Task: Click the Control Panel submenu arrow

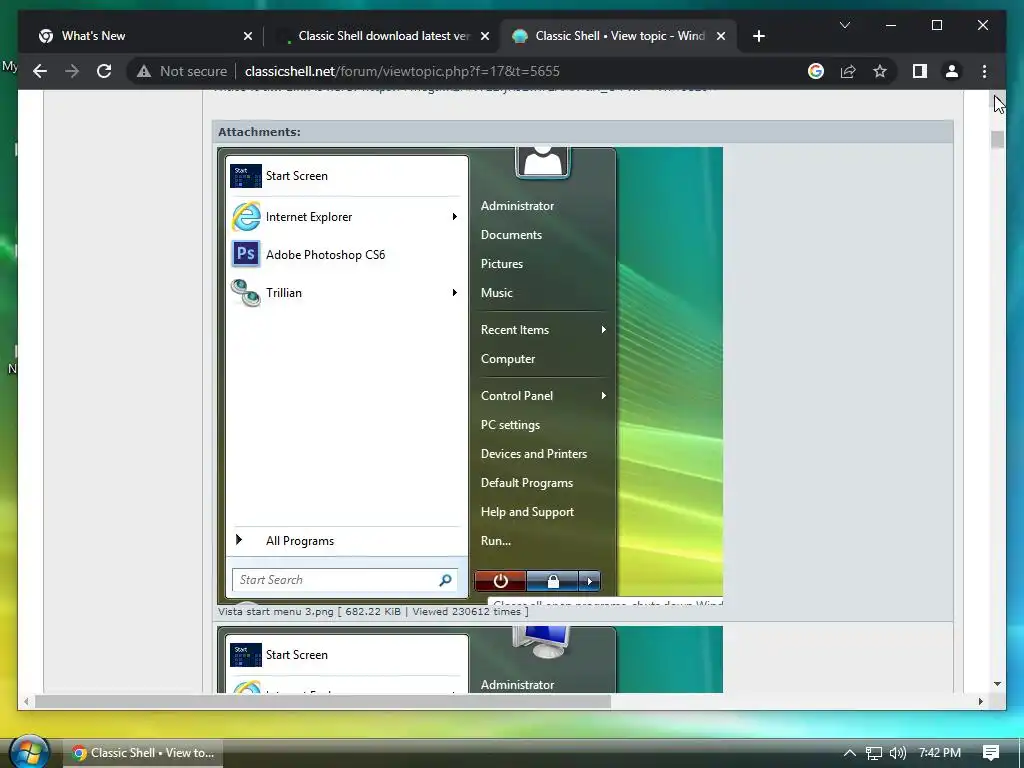Action: (x=603, y=396)
